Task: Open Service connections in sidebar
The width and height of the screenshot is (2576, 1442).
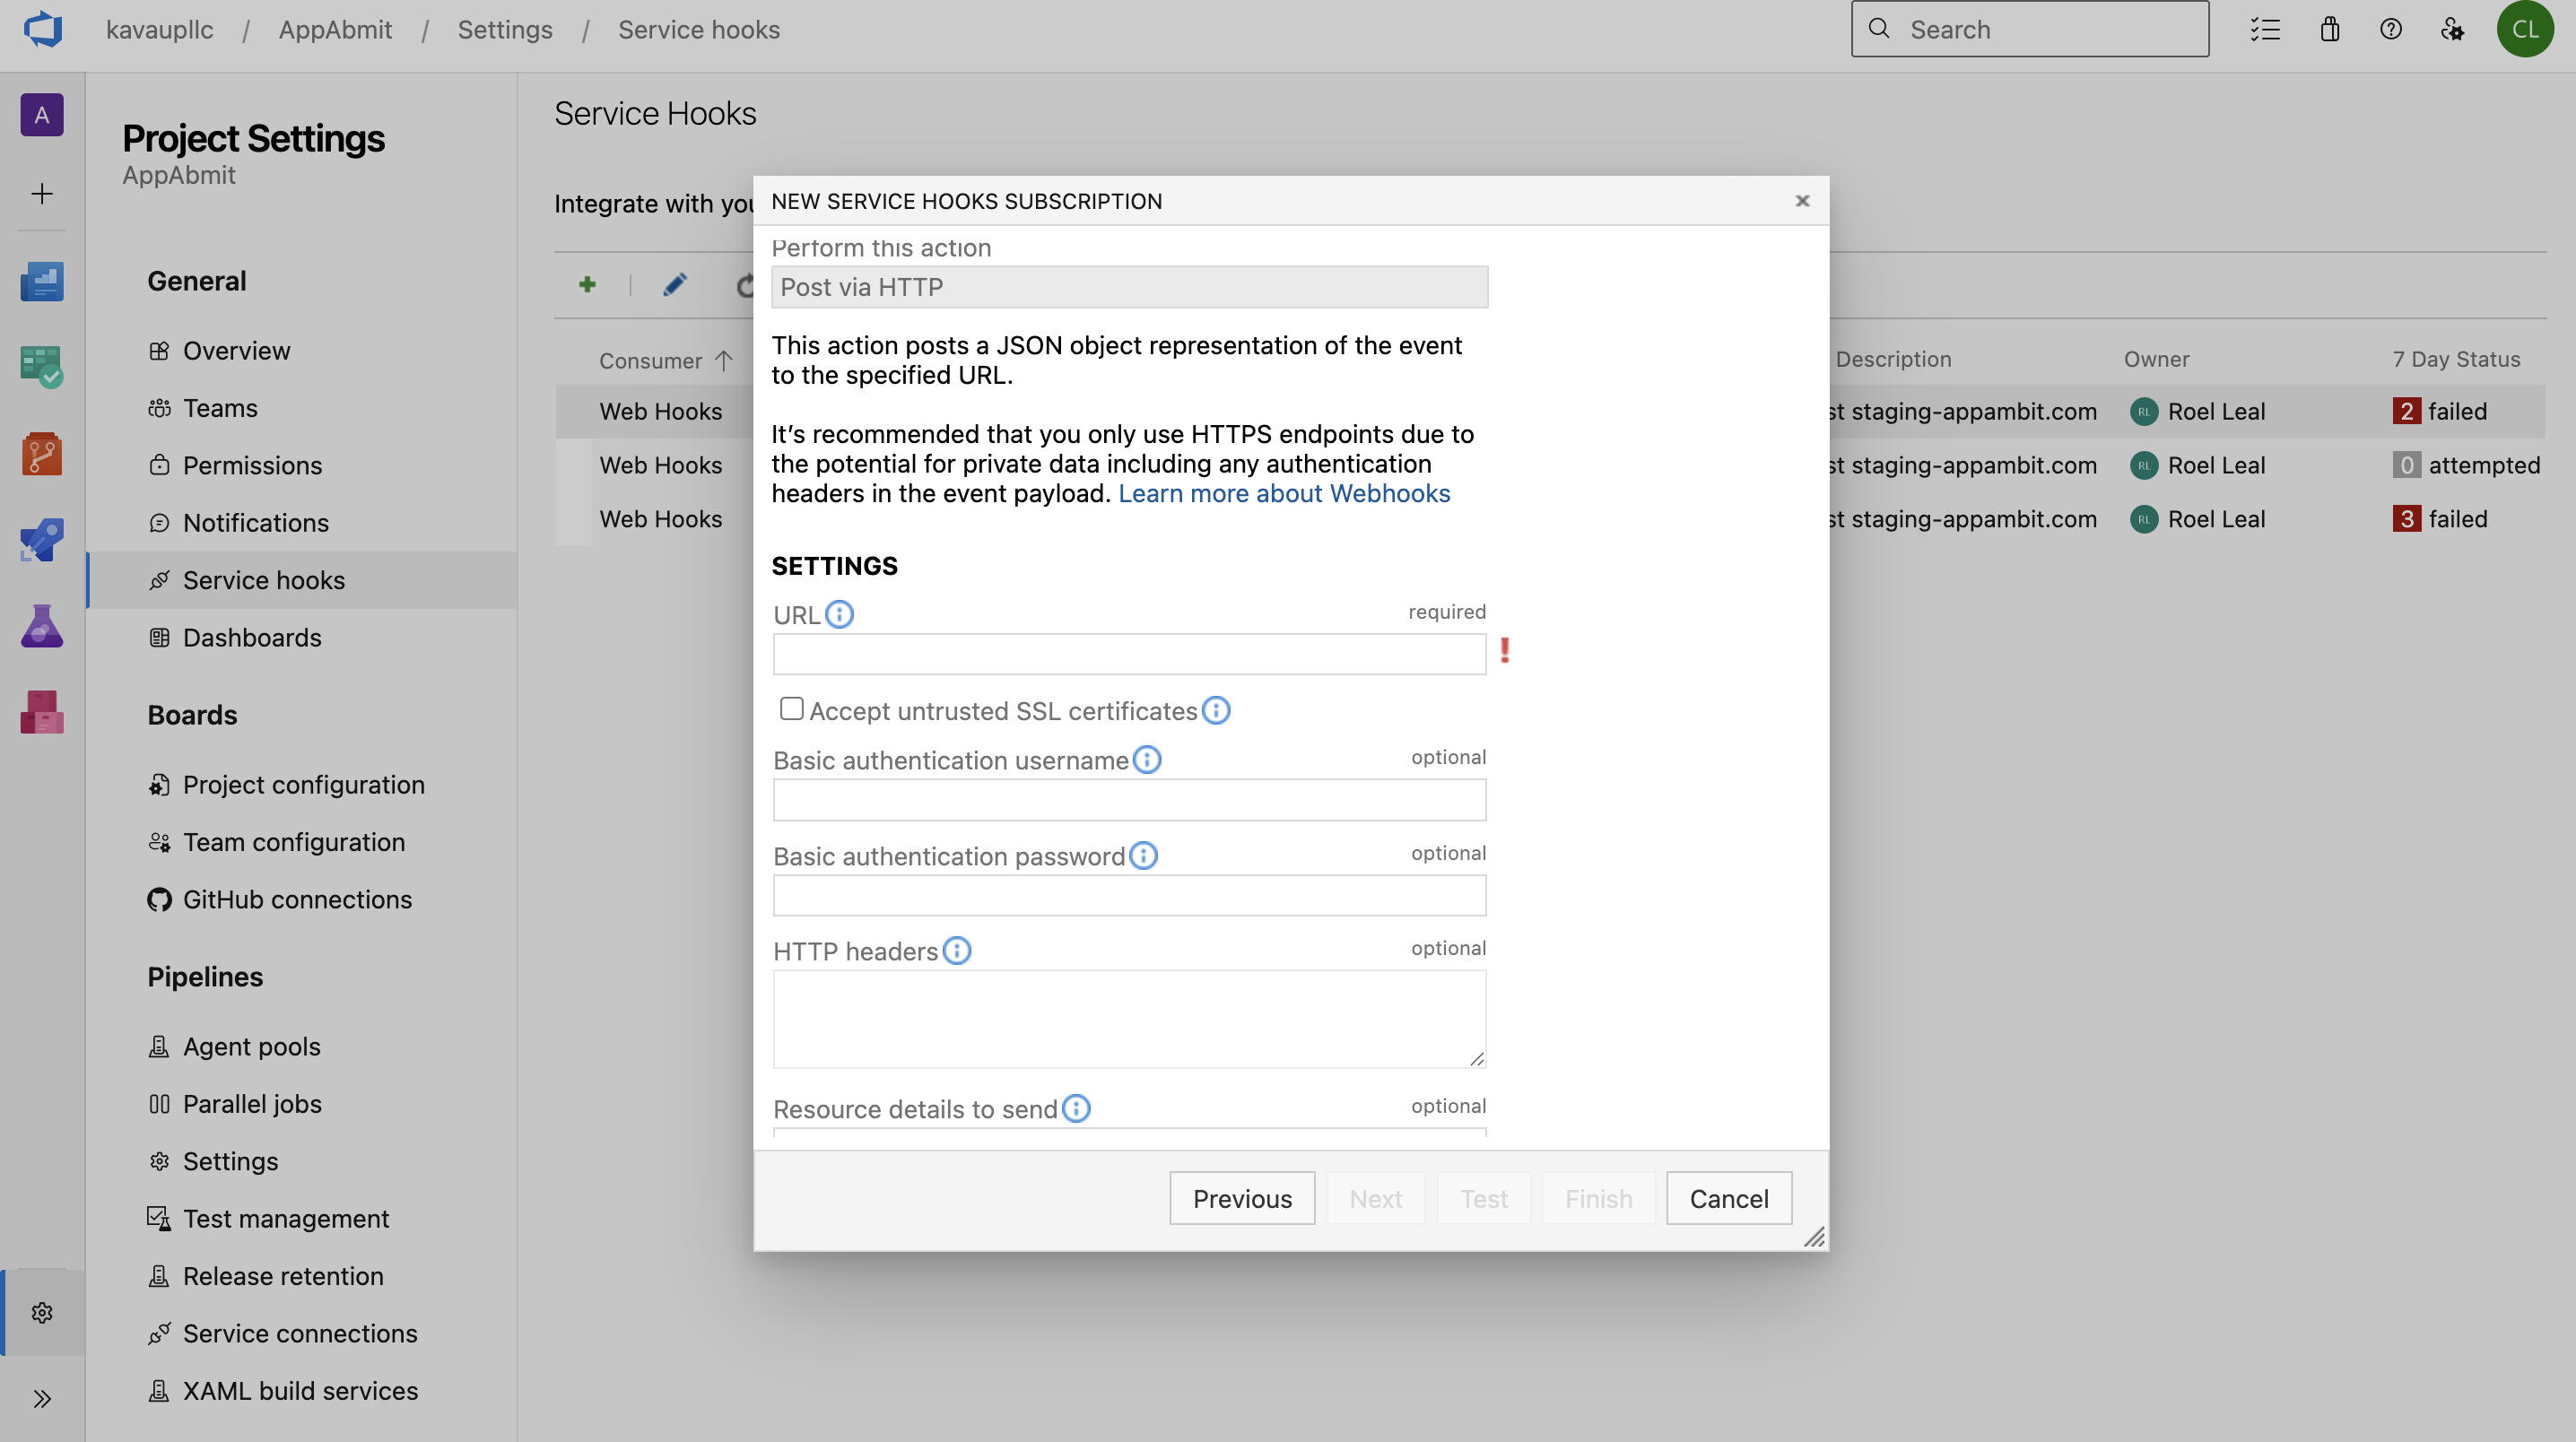Action: (x=299, y=1333)
